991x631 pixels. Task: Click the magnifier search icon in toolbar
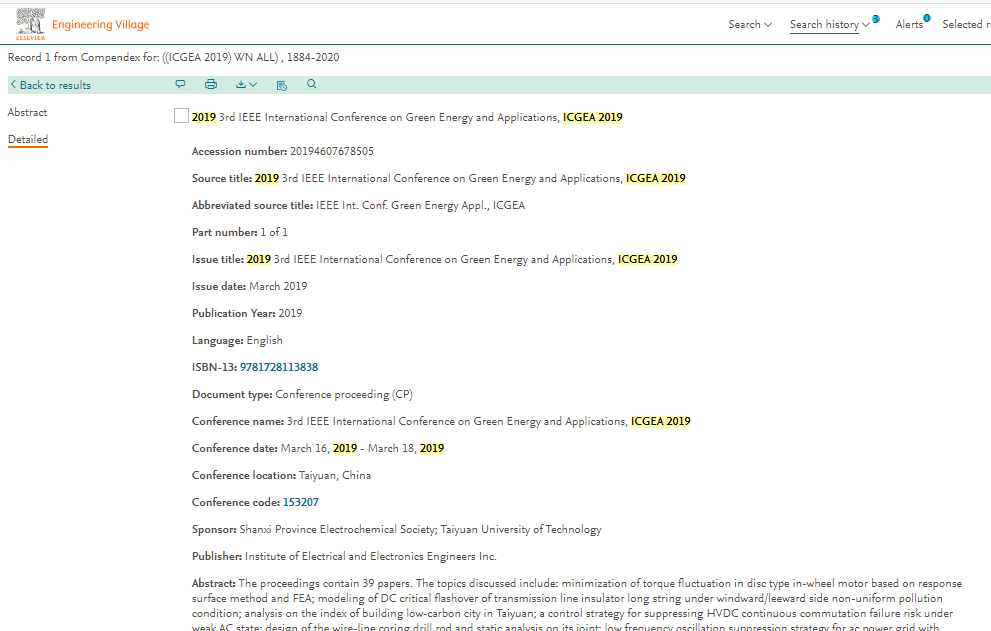[x=312, y=84]
